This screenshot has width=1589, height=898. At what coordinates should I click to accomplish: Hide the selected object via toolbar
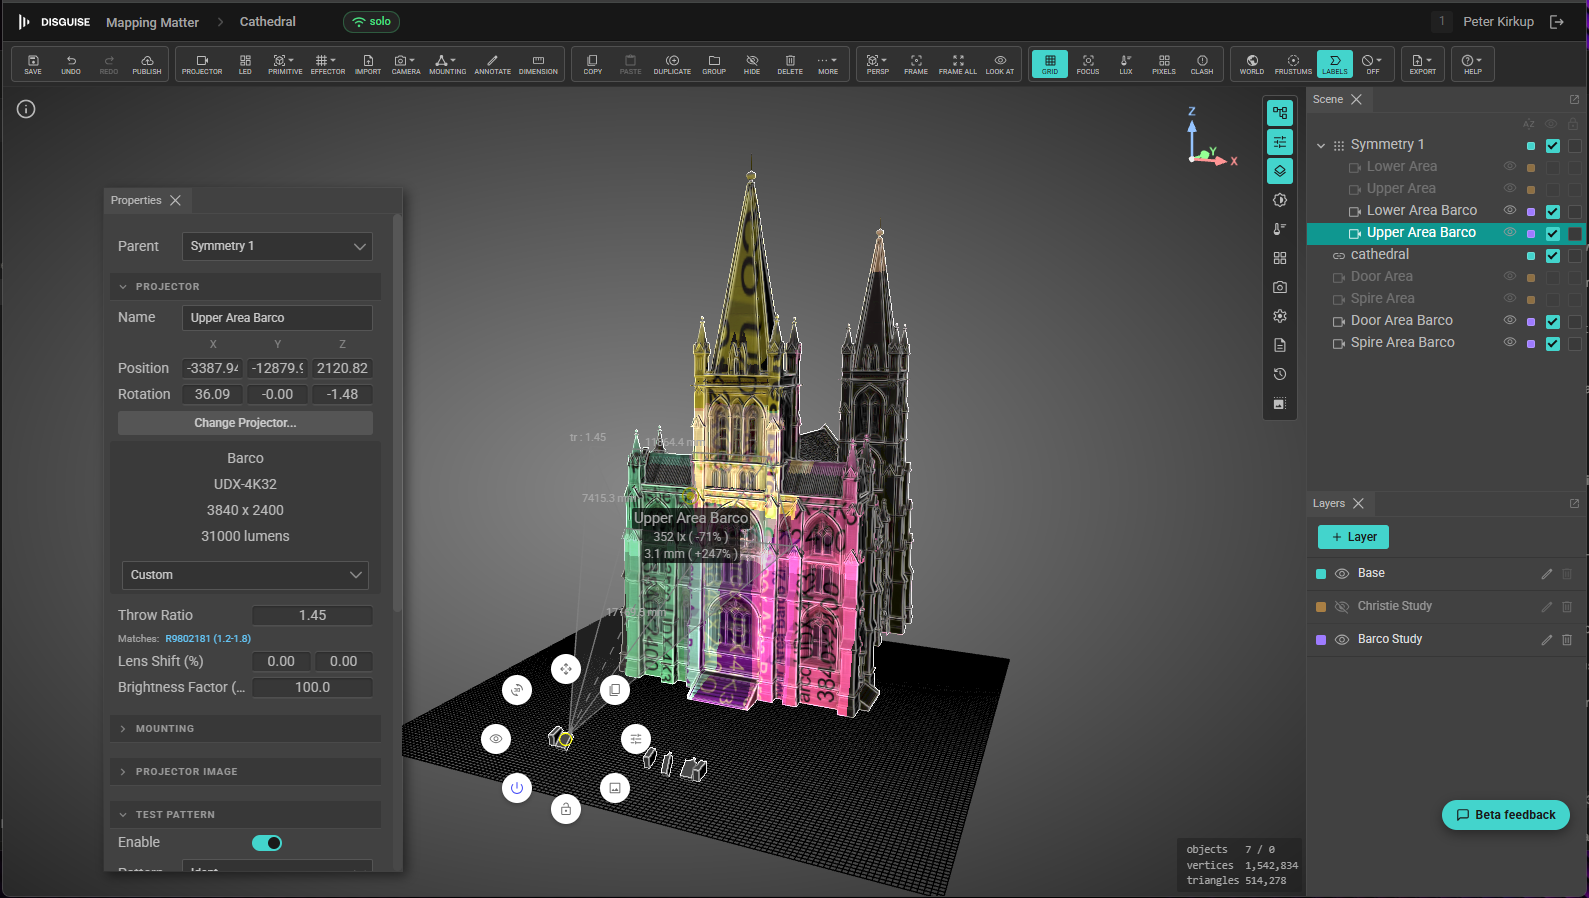pos(752,64)
